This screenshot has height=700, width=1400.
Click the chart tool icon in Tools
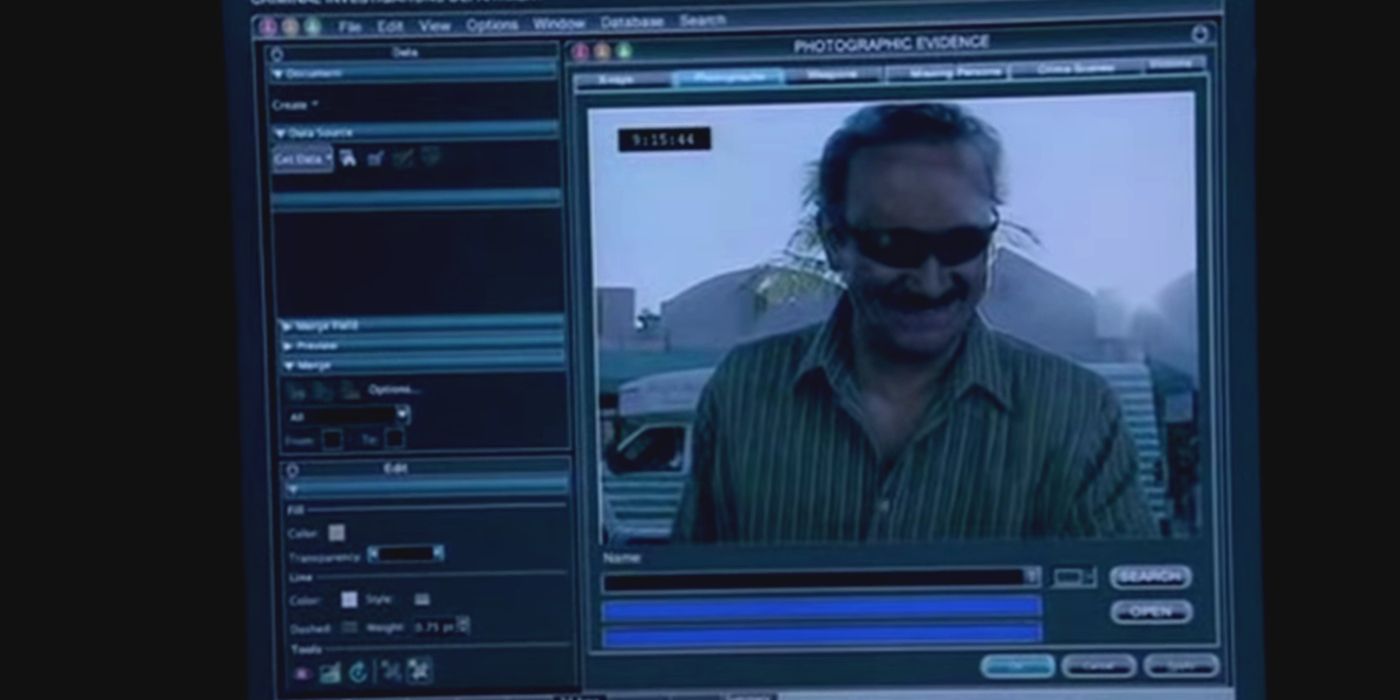coord(330,673)
